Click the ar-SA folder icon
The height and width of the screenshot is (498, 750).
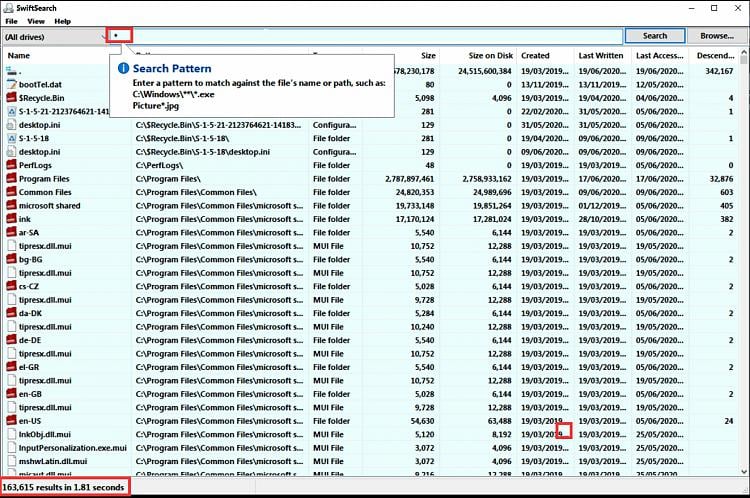pos(11,232)
